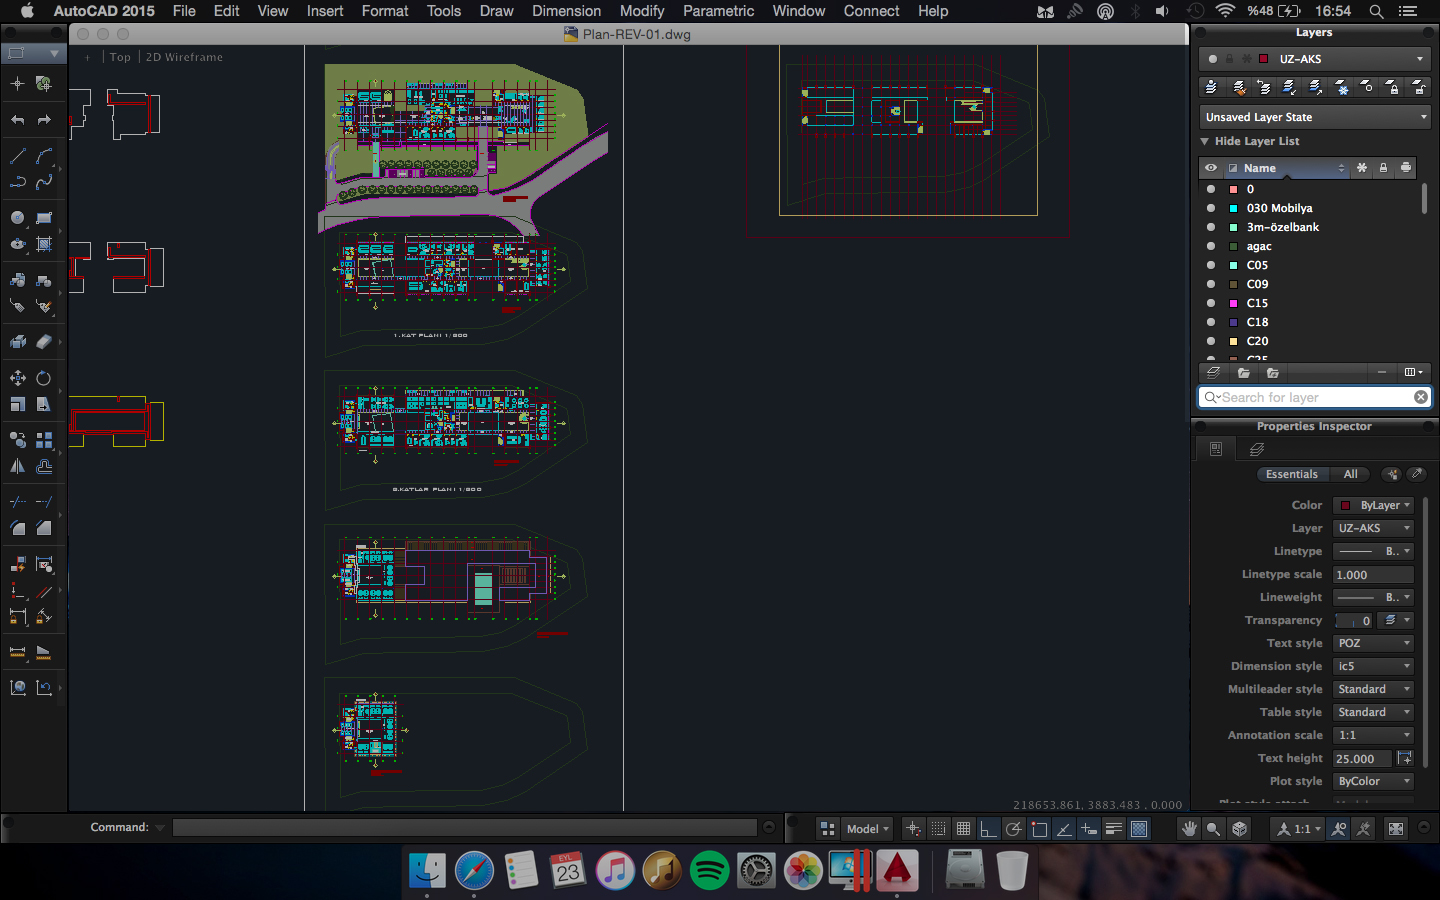Sort layers by the Name column header
Screen dimensions: 1440x900
click(x=1289, y=168)
